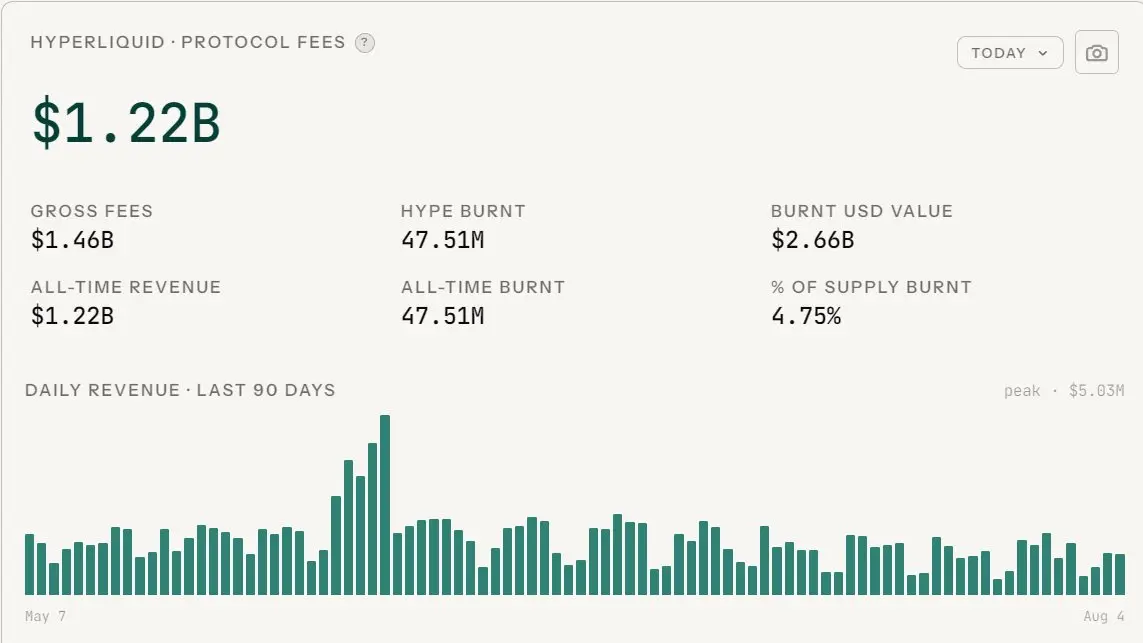
Task: Click the DAILY REVENUE · LAST 90 DAYS heading
Action: click(180, 390)
